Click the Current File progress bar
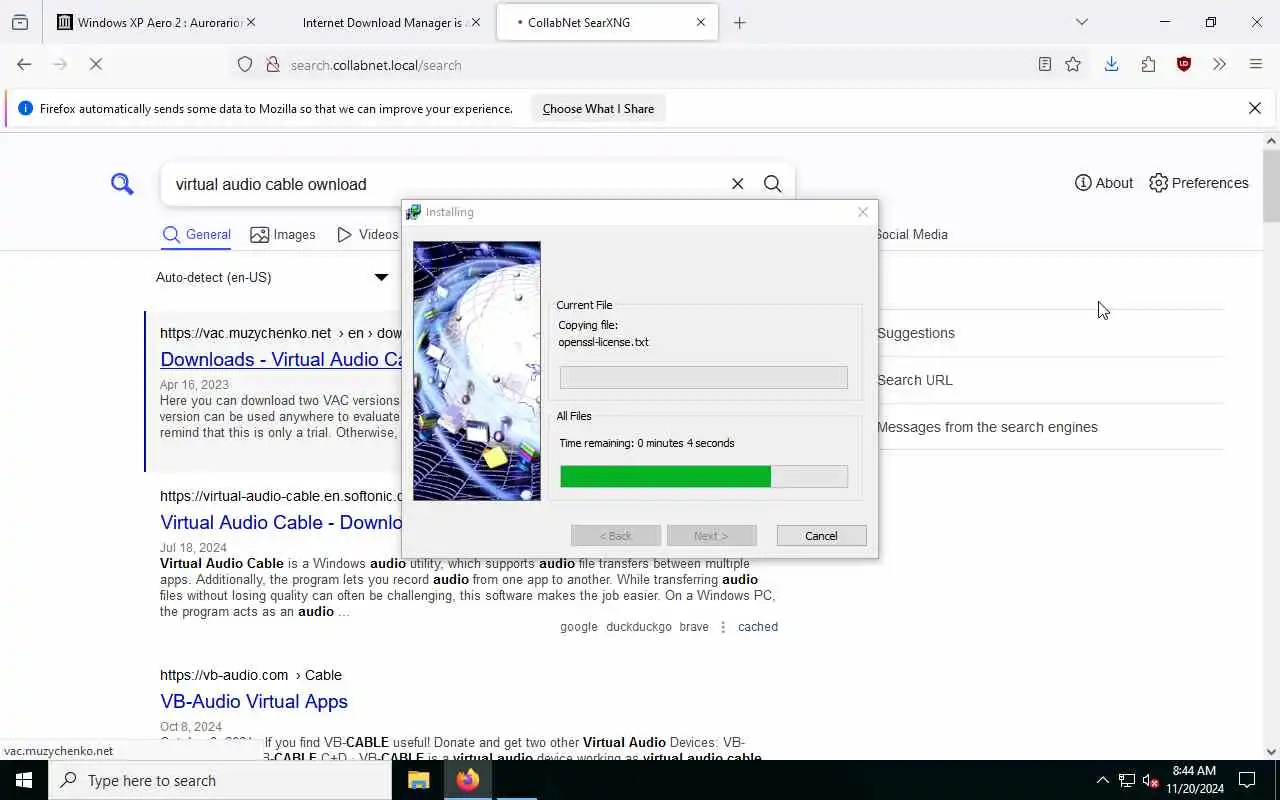Image resolution: width=1280 pixels, height=800 pixels. [704, 377]
